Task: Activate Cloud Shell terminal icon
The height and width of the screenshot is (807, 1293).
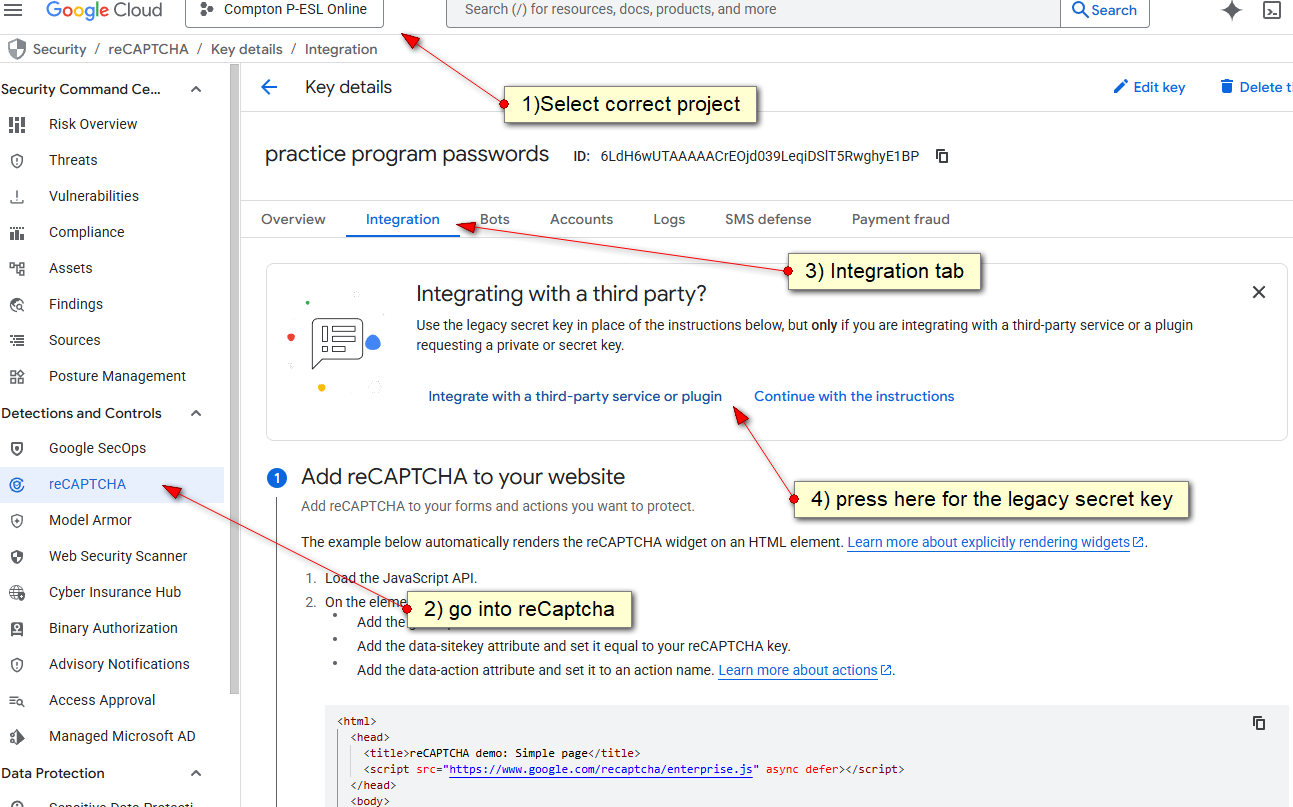Action: [1272, 10]
